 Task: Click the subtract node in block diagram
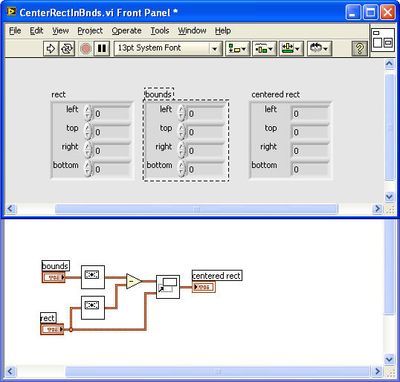133,282
